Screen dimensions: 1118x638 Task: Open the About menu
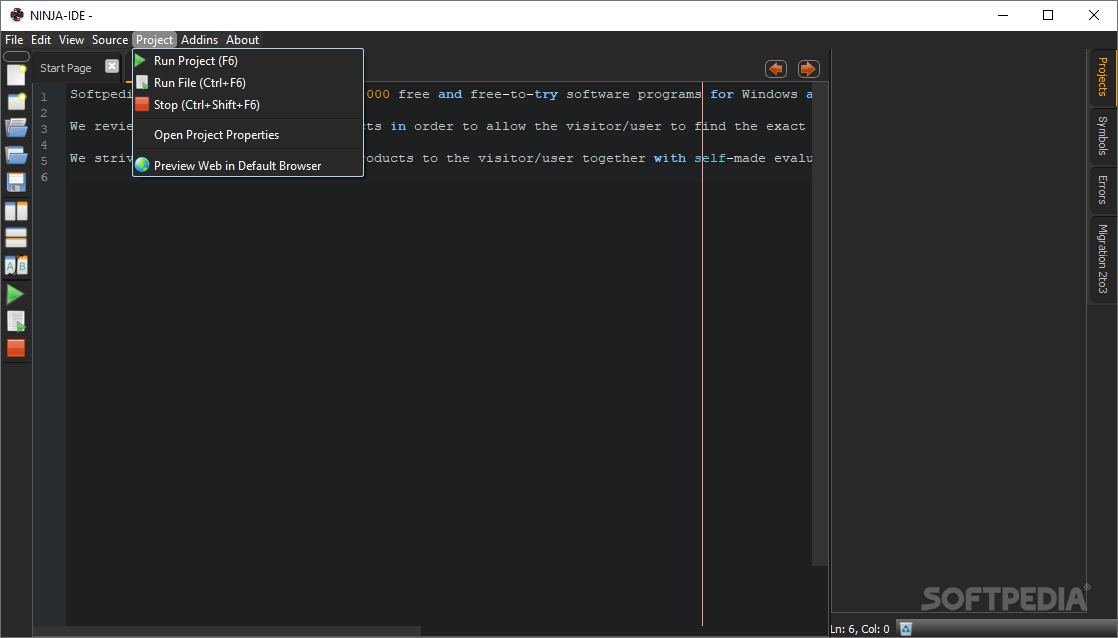[x=242, y=40]
